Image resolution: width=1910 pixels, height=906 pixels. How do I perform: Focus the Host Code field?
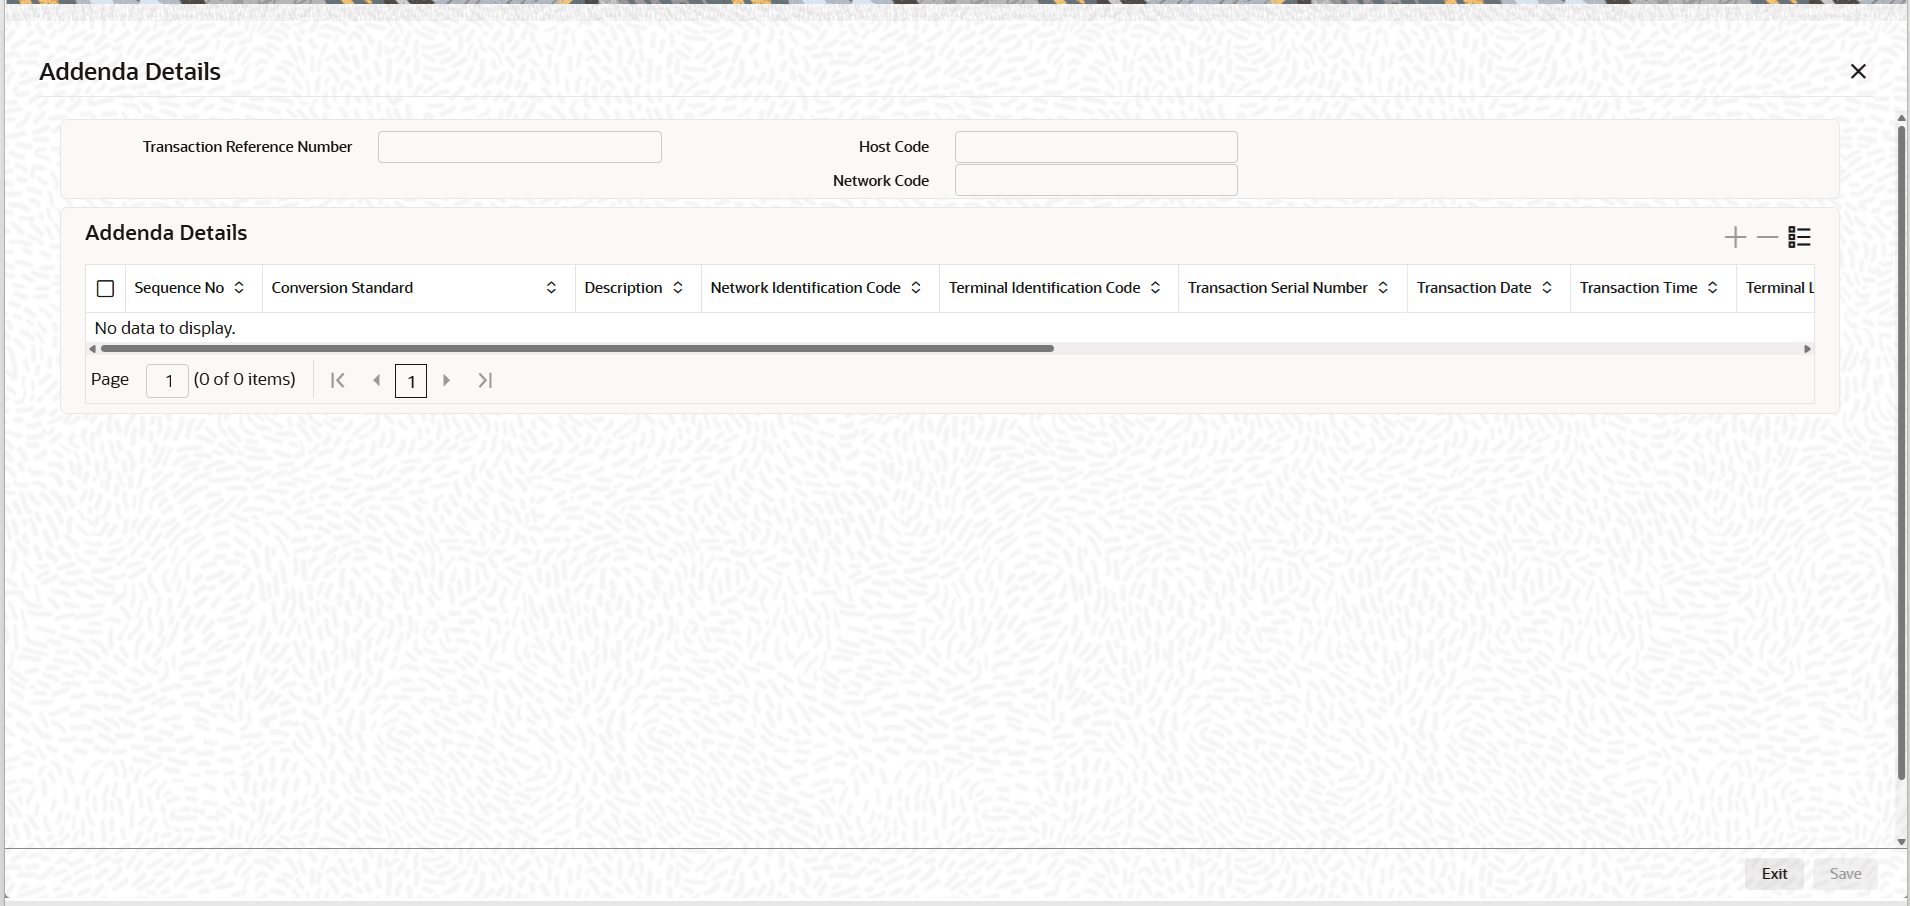coord(1096,147)
